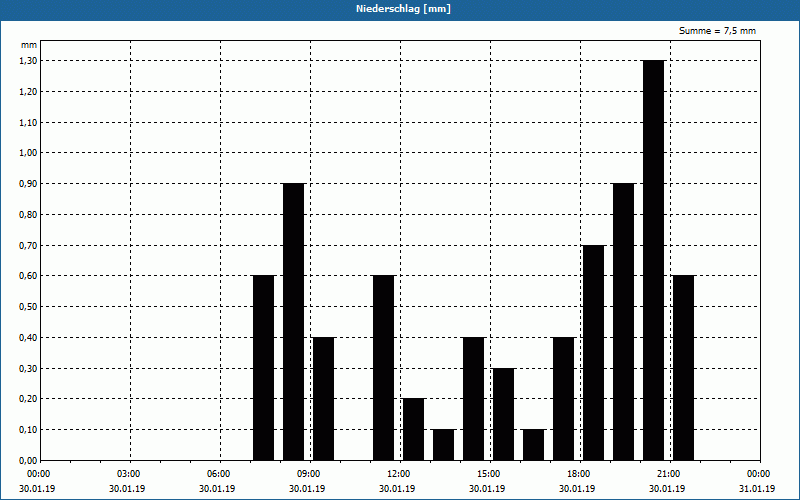Click the 03:00 time label on the x-axis

(129, 474)
